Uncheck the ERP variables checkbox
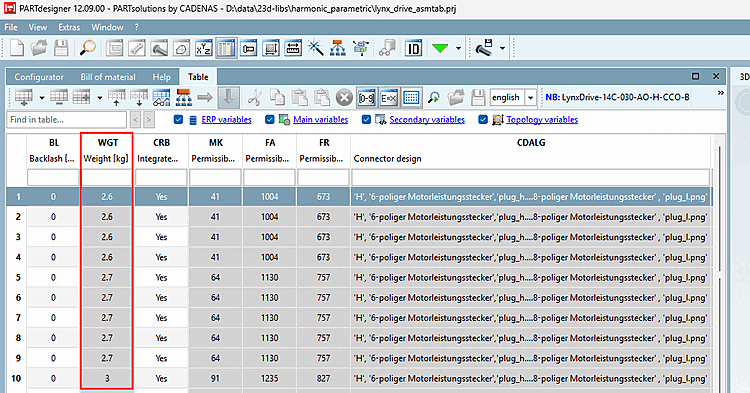The height and width of the screenshot is (393, 750). tap(178, 120)
